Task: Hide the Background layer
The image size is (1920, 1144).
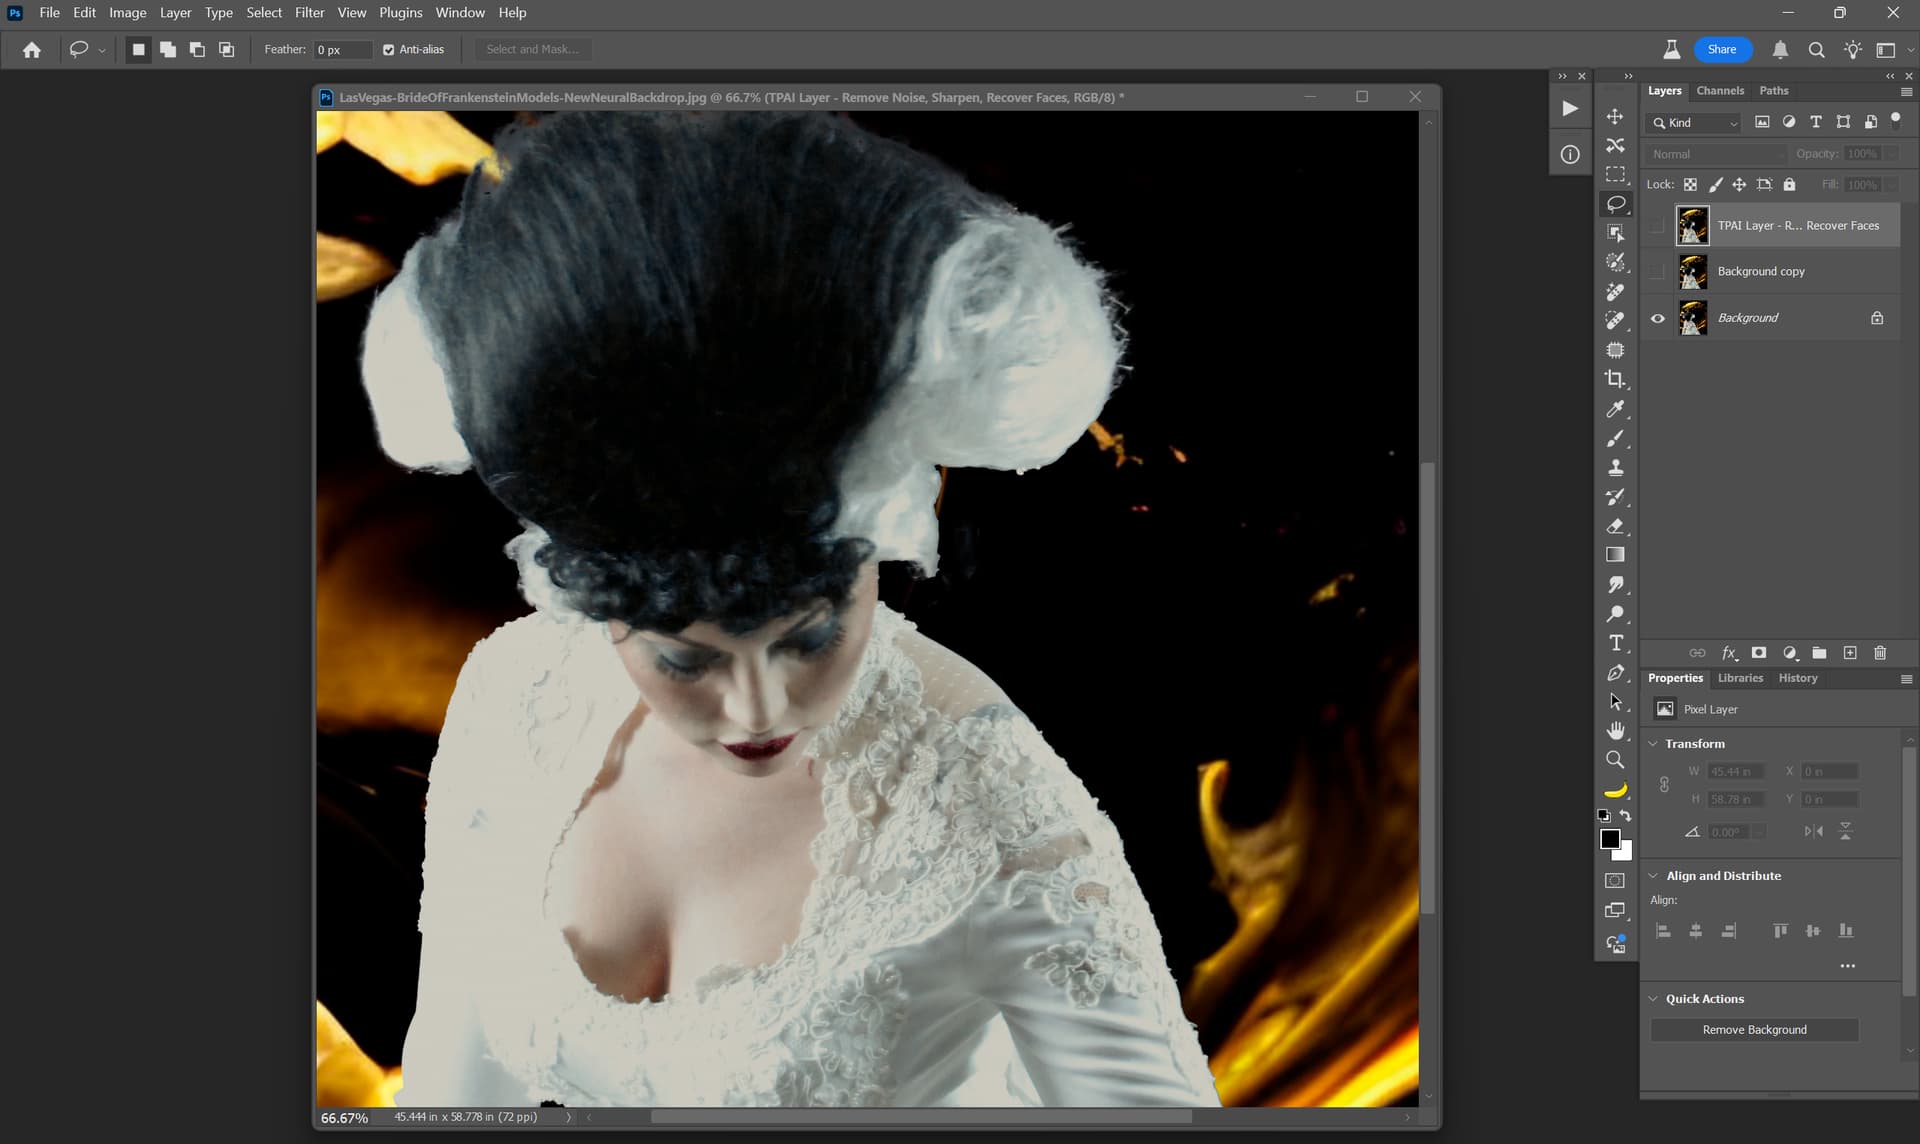Action: [1657, 318]
